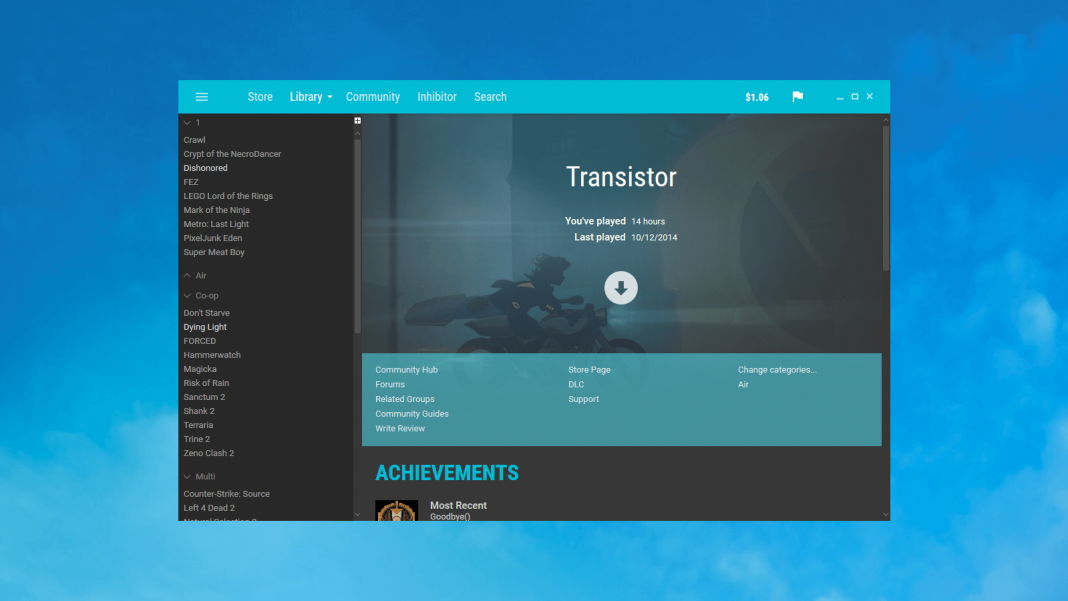Click the "10/12/2014" last played date

click(654, 238)
